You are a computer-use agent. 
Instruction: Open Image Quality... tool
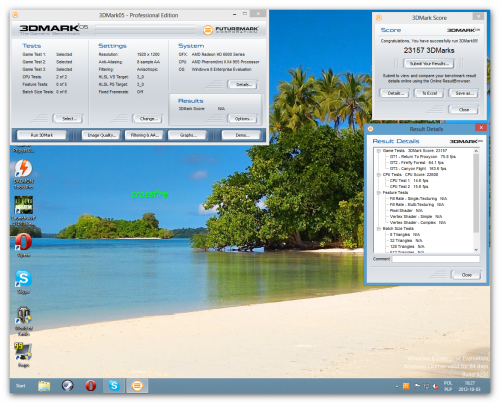tap(101, 135)
